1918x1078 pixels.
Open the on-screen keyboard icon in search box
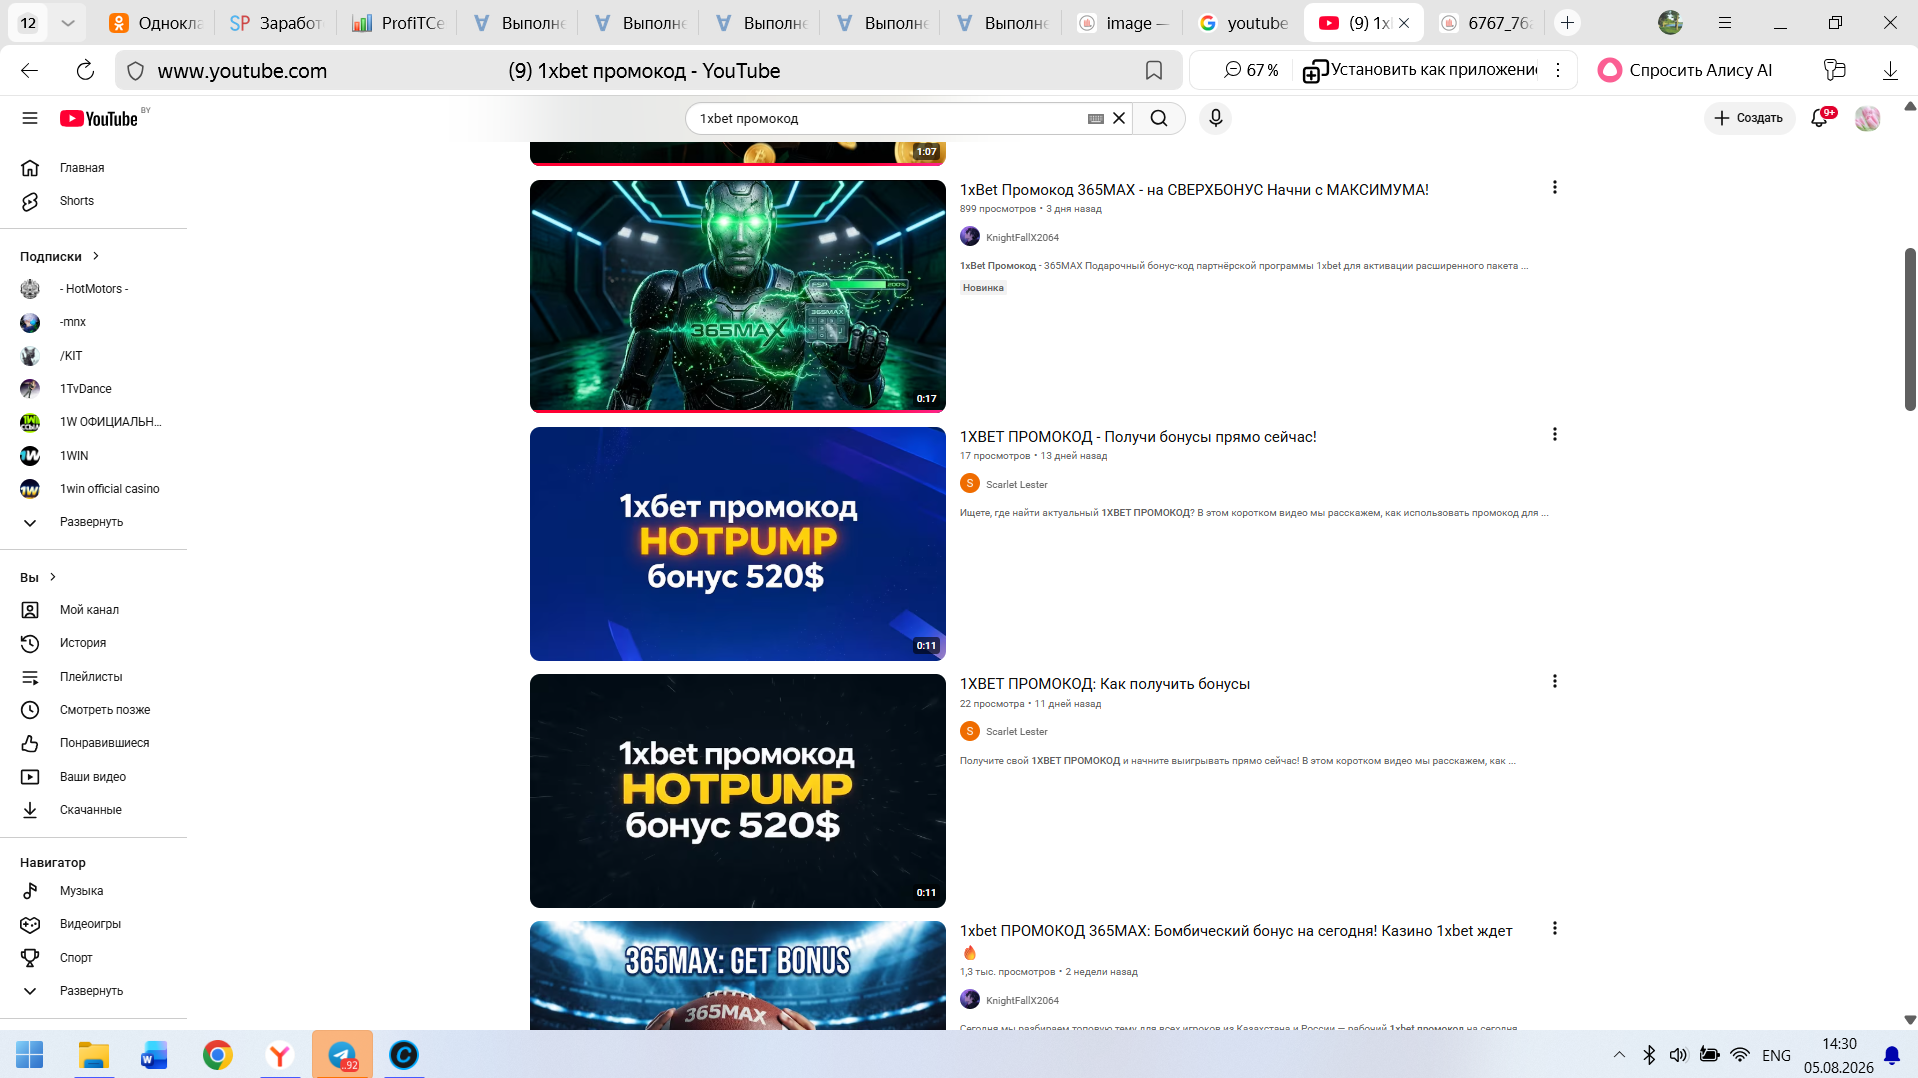pos(1096,118)
